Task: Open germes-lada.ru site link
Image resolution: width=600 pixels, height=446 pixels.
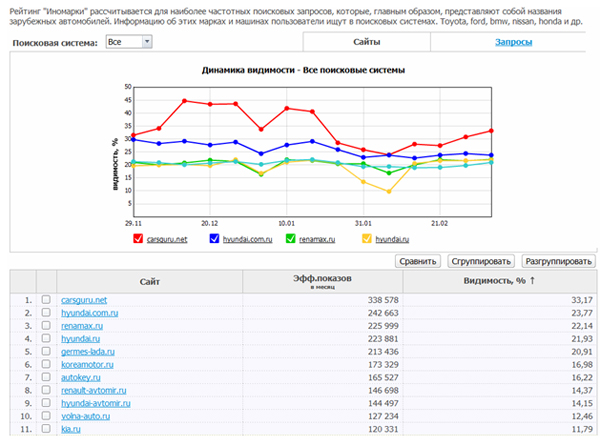Action: pos(88,352)
